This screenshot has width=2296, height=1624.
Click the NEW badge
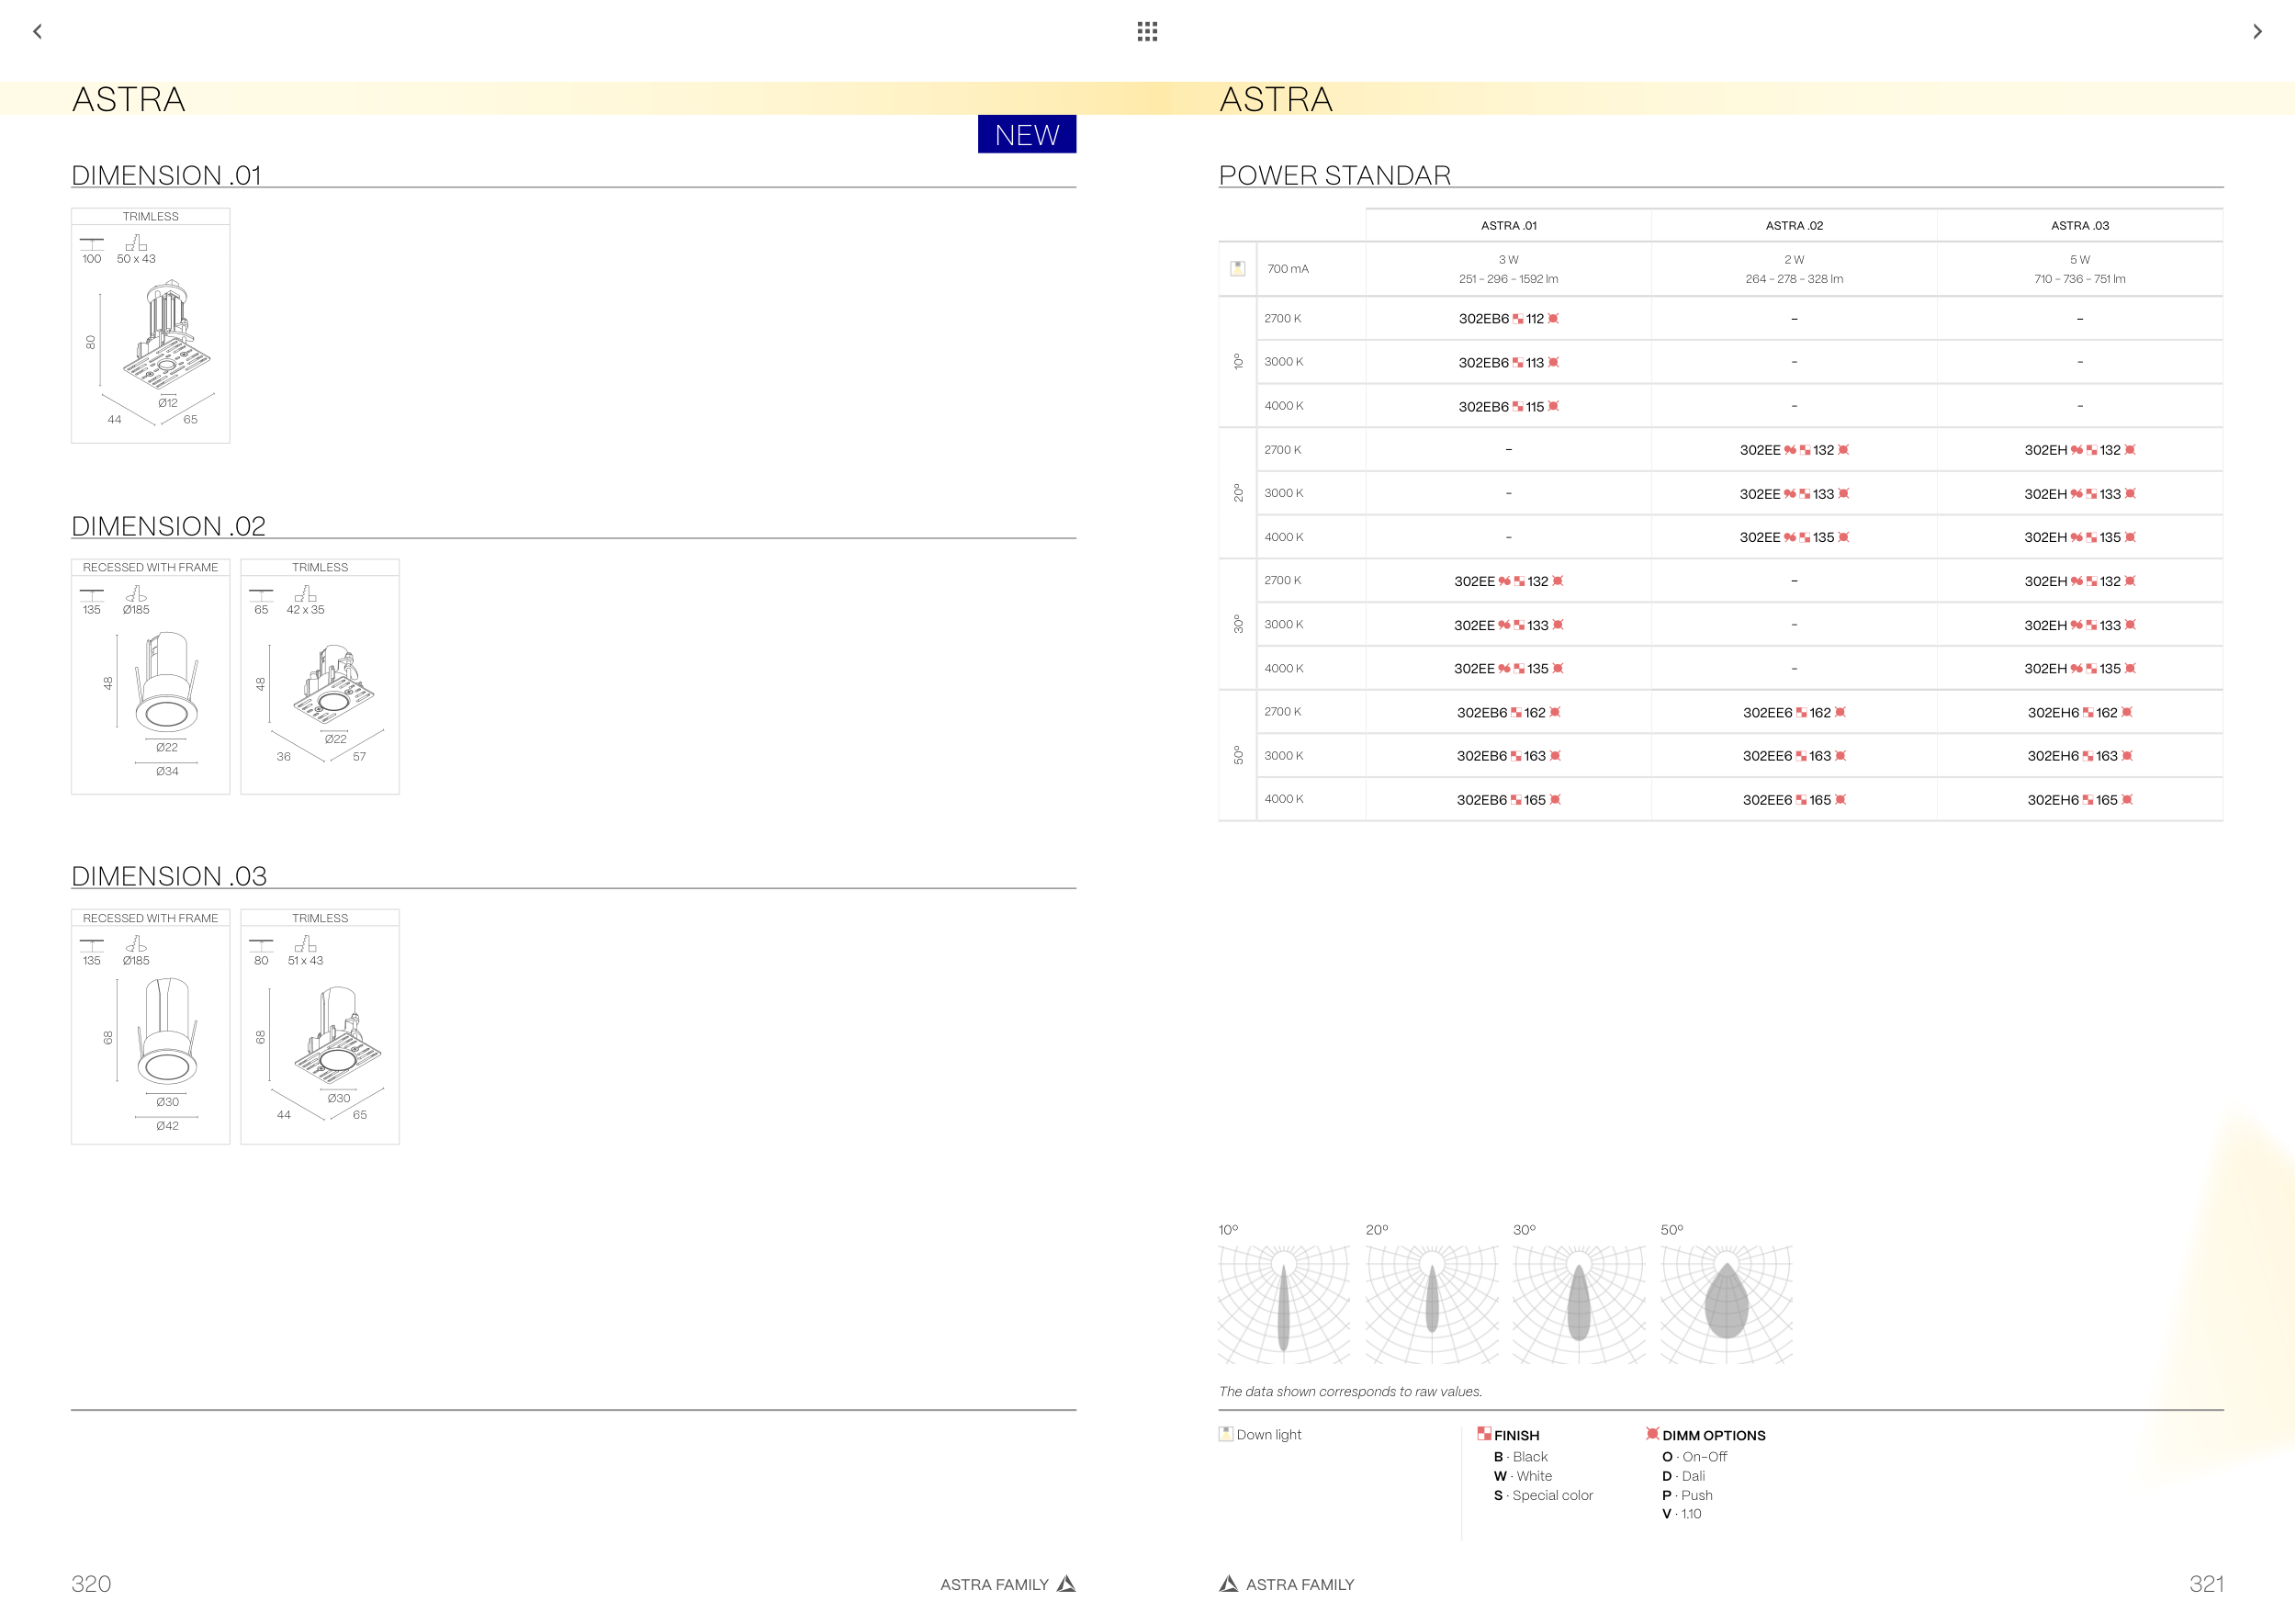(x=1026, y=134)
